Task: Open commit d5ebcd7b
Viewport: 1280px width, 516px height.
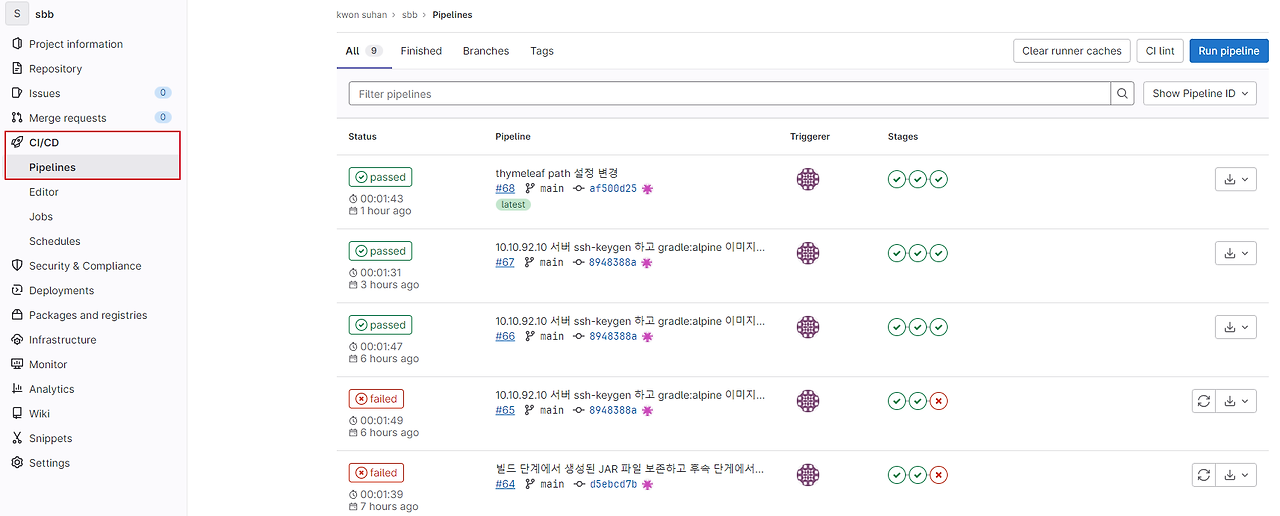Action: pyautogui.click(x=613, y=484)
